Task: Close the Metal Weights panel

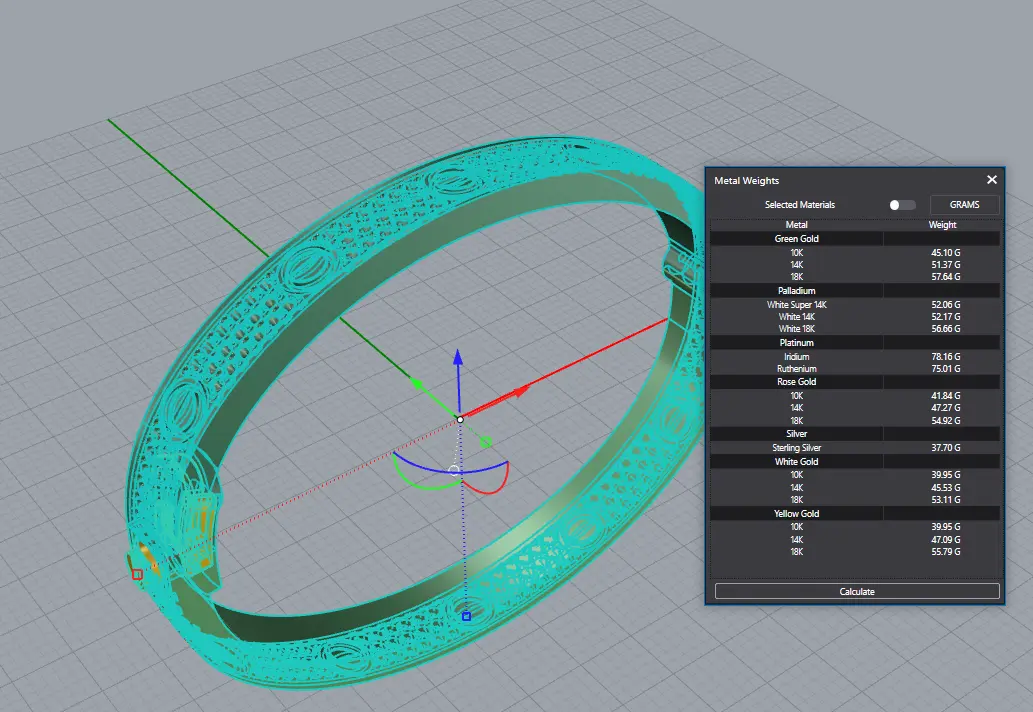Action: pyautogui.click(x=991, y=180)
